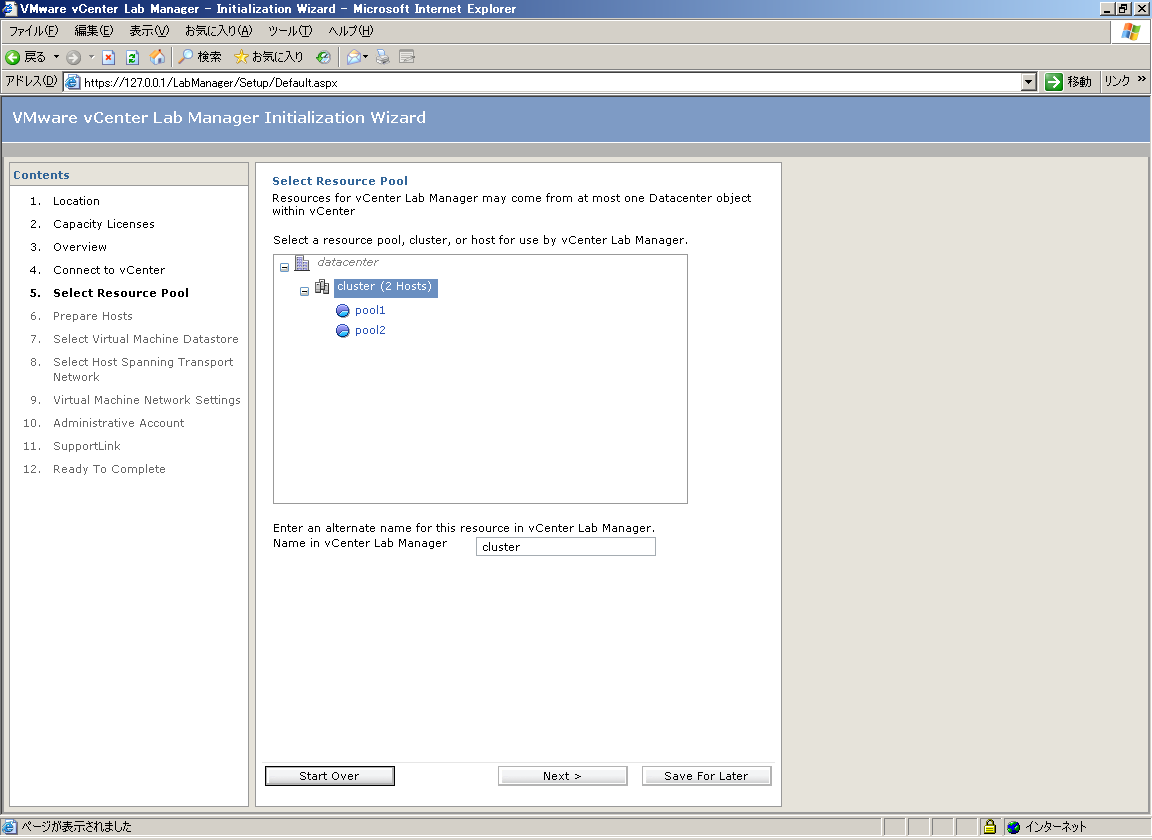Click the IE Forward arrow
This screenshot has height=840, width=1152.
click(x=73, y=57)
